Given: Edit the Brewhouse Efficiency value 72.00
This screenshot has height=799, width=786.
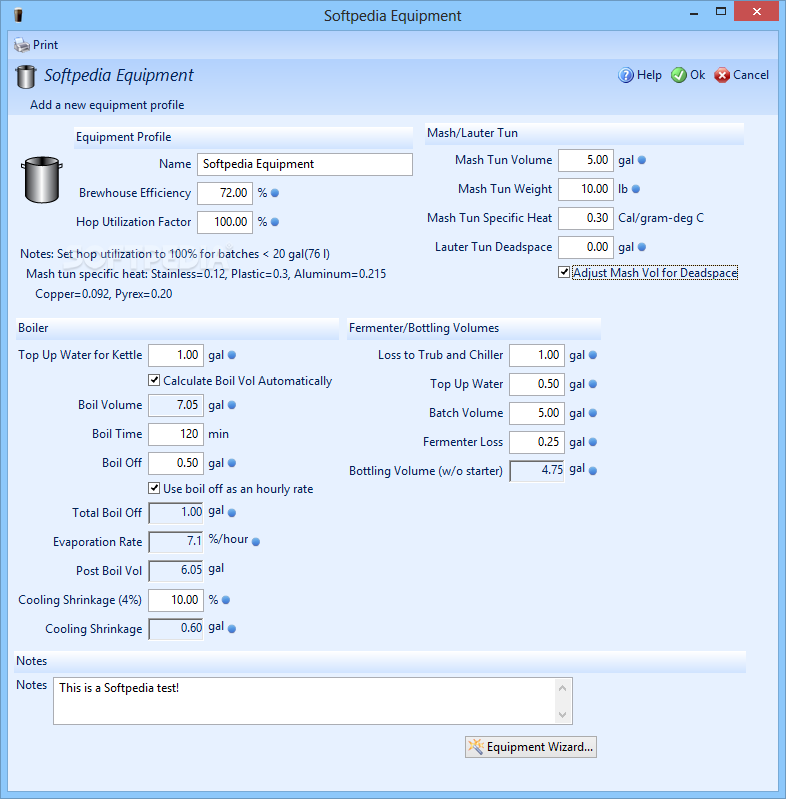Looking at the screenshot, I should [x=225, y=194].
